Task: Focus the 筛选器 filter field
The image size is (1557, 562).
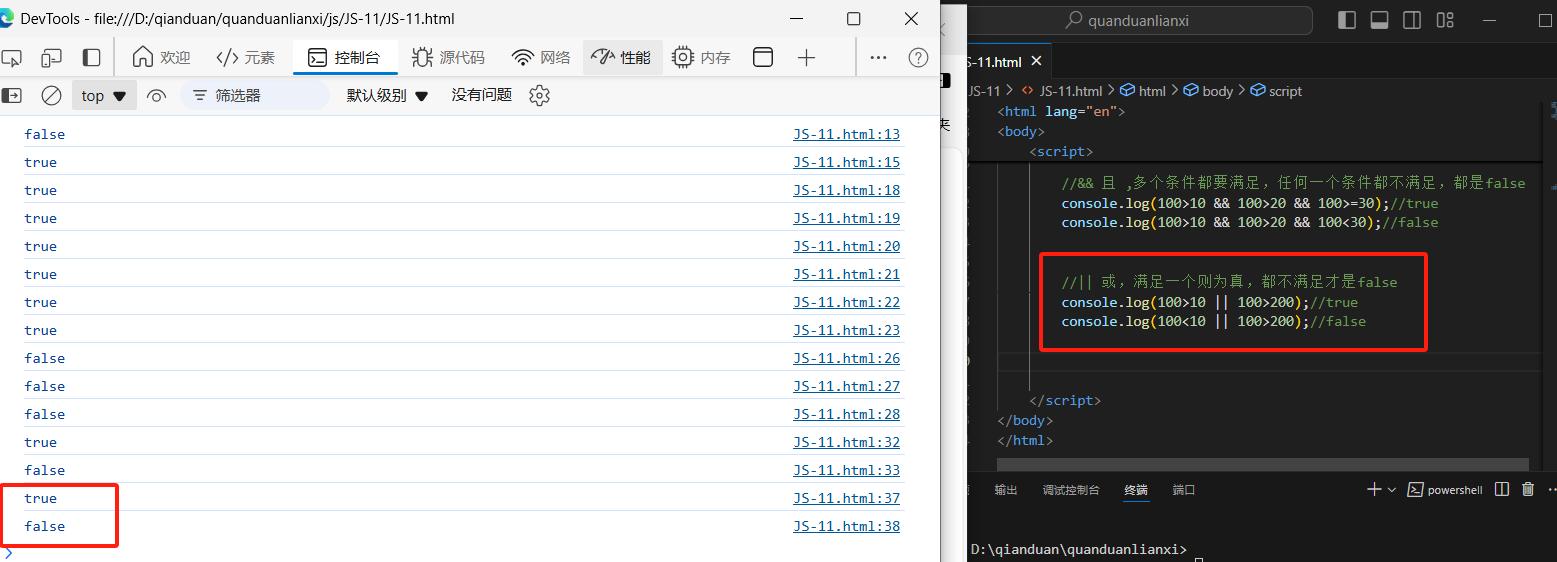Action: click(255, 95)
